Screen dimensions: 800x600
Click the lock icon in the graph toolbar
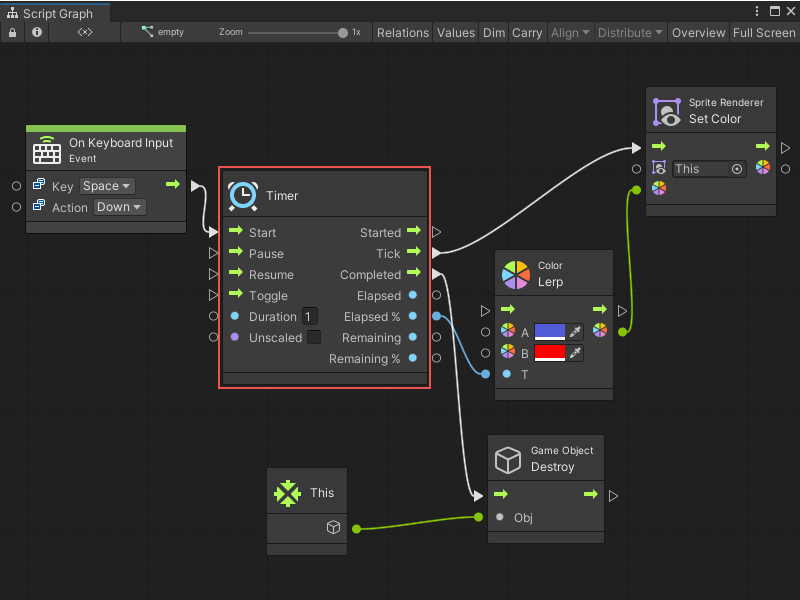click(12, 32)
